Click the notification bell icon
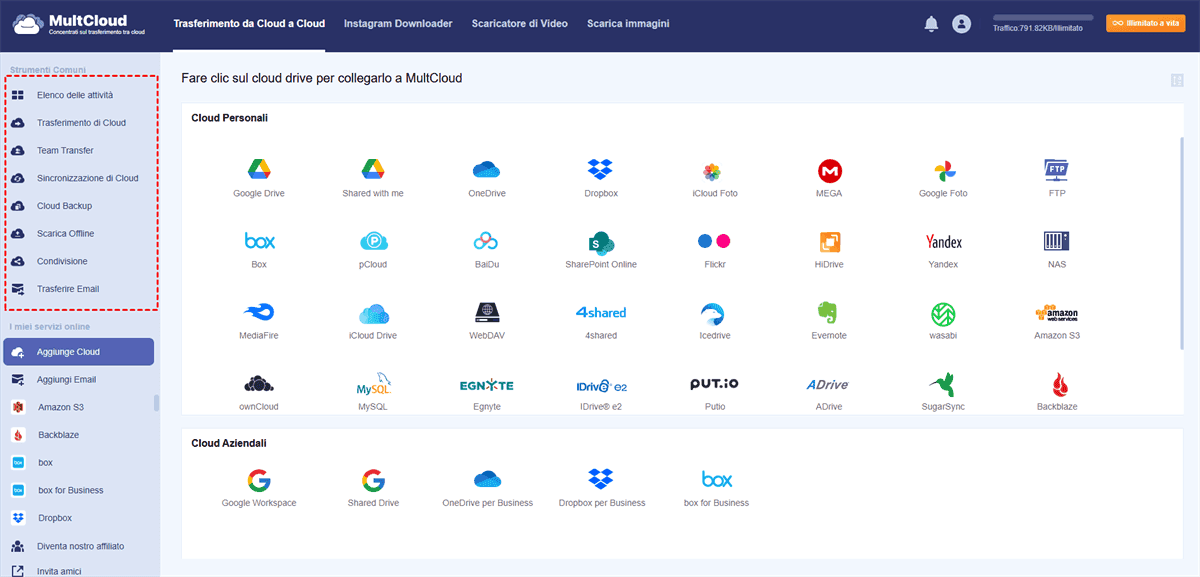Viewport: 1200px width, 577px height. [x=931, y=24]
